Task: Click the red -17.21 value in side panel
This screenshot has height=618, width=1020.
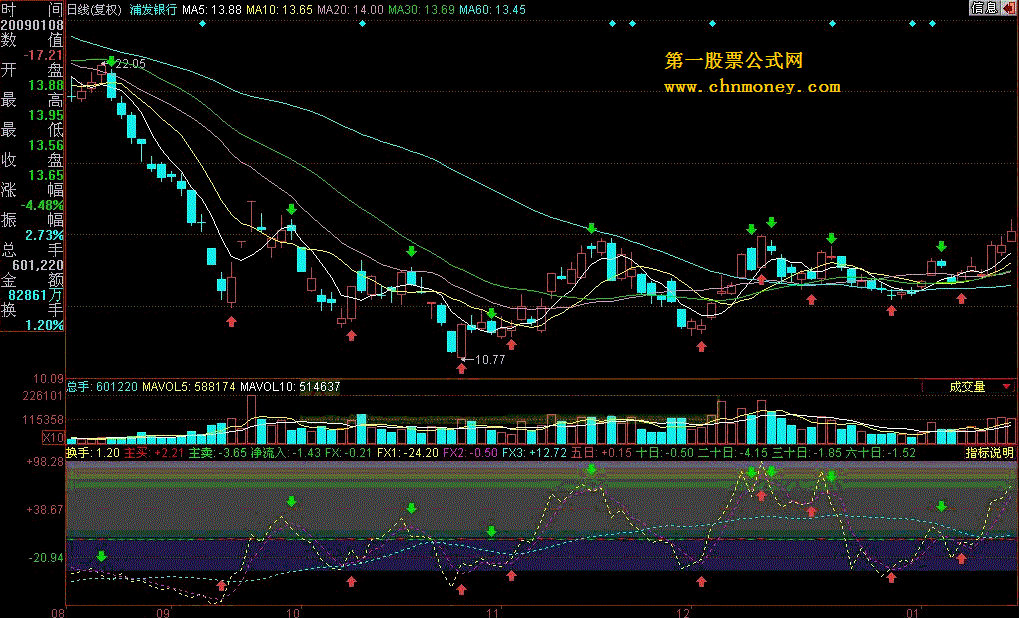Action: (x=44, y=55)
